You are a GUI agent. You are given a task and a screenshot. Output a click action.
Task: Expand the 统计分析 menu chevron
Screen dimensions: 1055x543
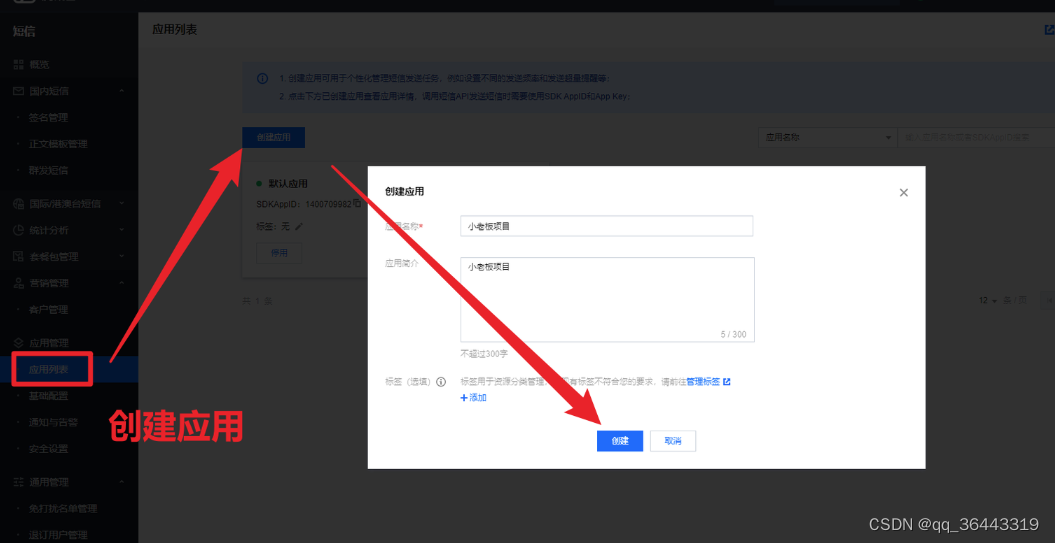pos(122,230)
